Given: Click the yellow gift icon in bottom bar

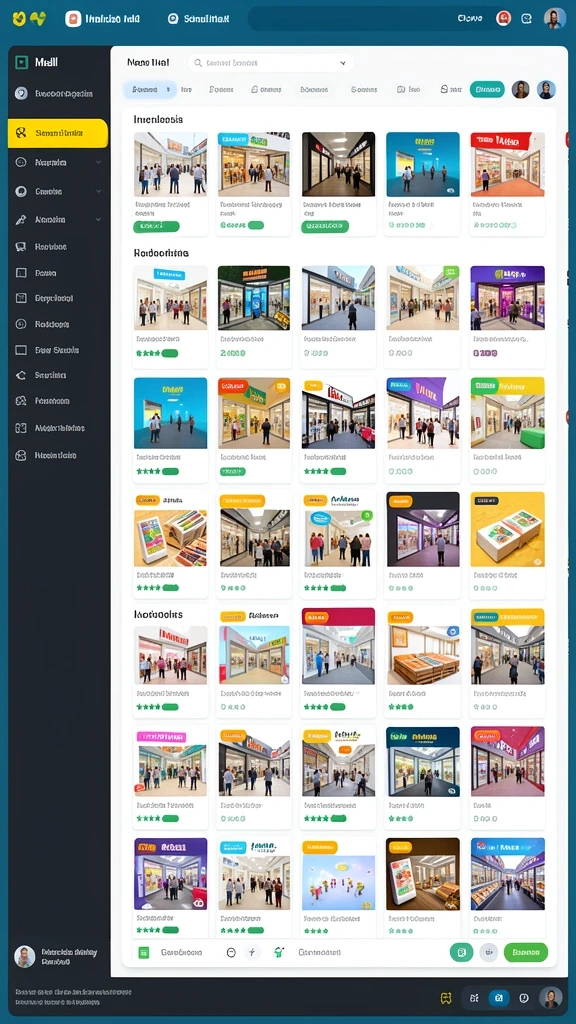Looking at the screenshot, I should point(447,998).
